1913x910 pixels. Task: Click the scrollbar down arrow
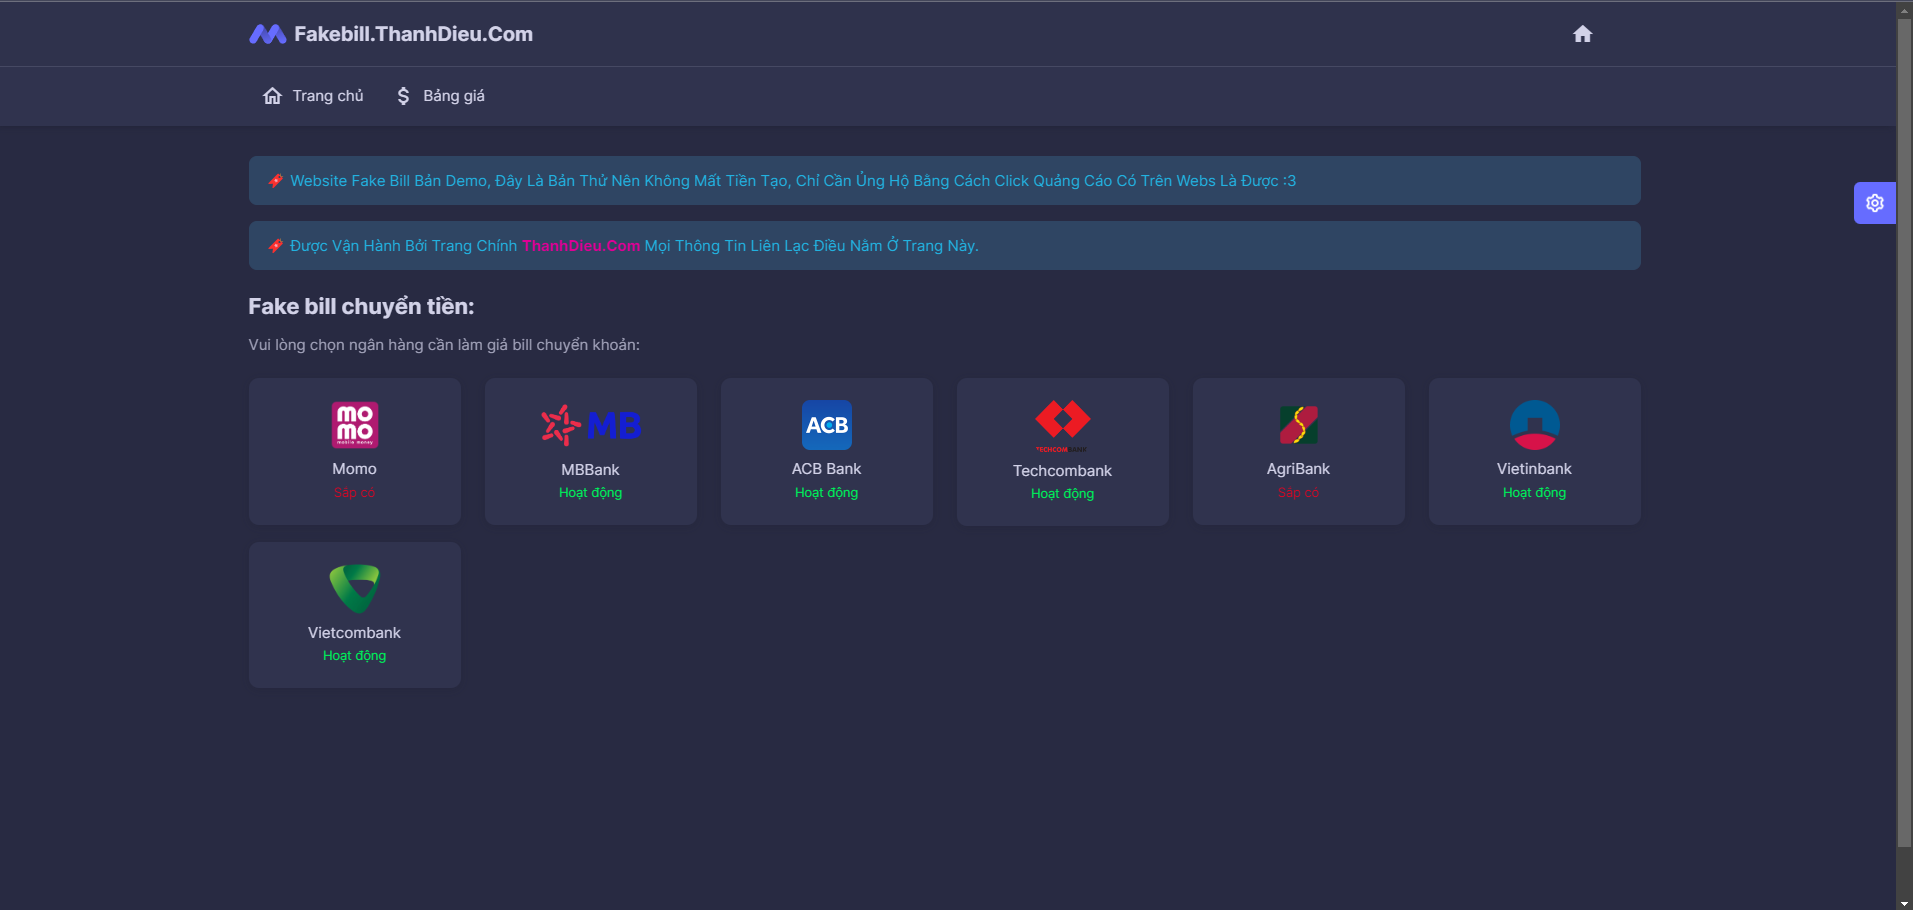1905,902
